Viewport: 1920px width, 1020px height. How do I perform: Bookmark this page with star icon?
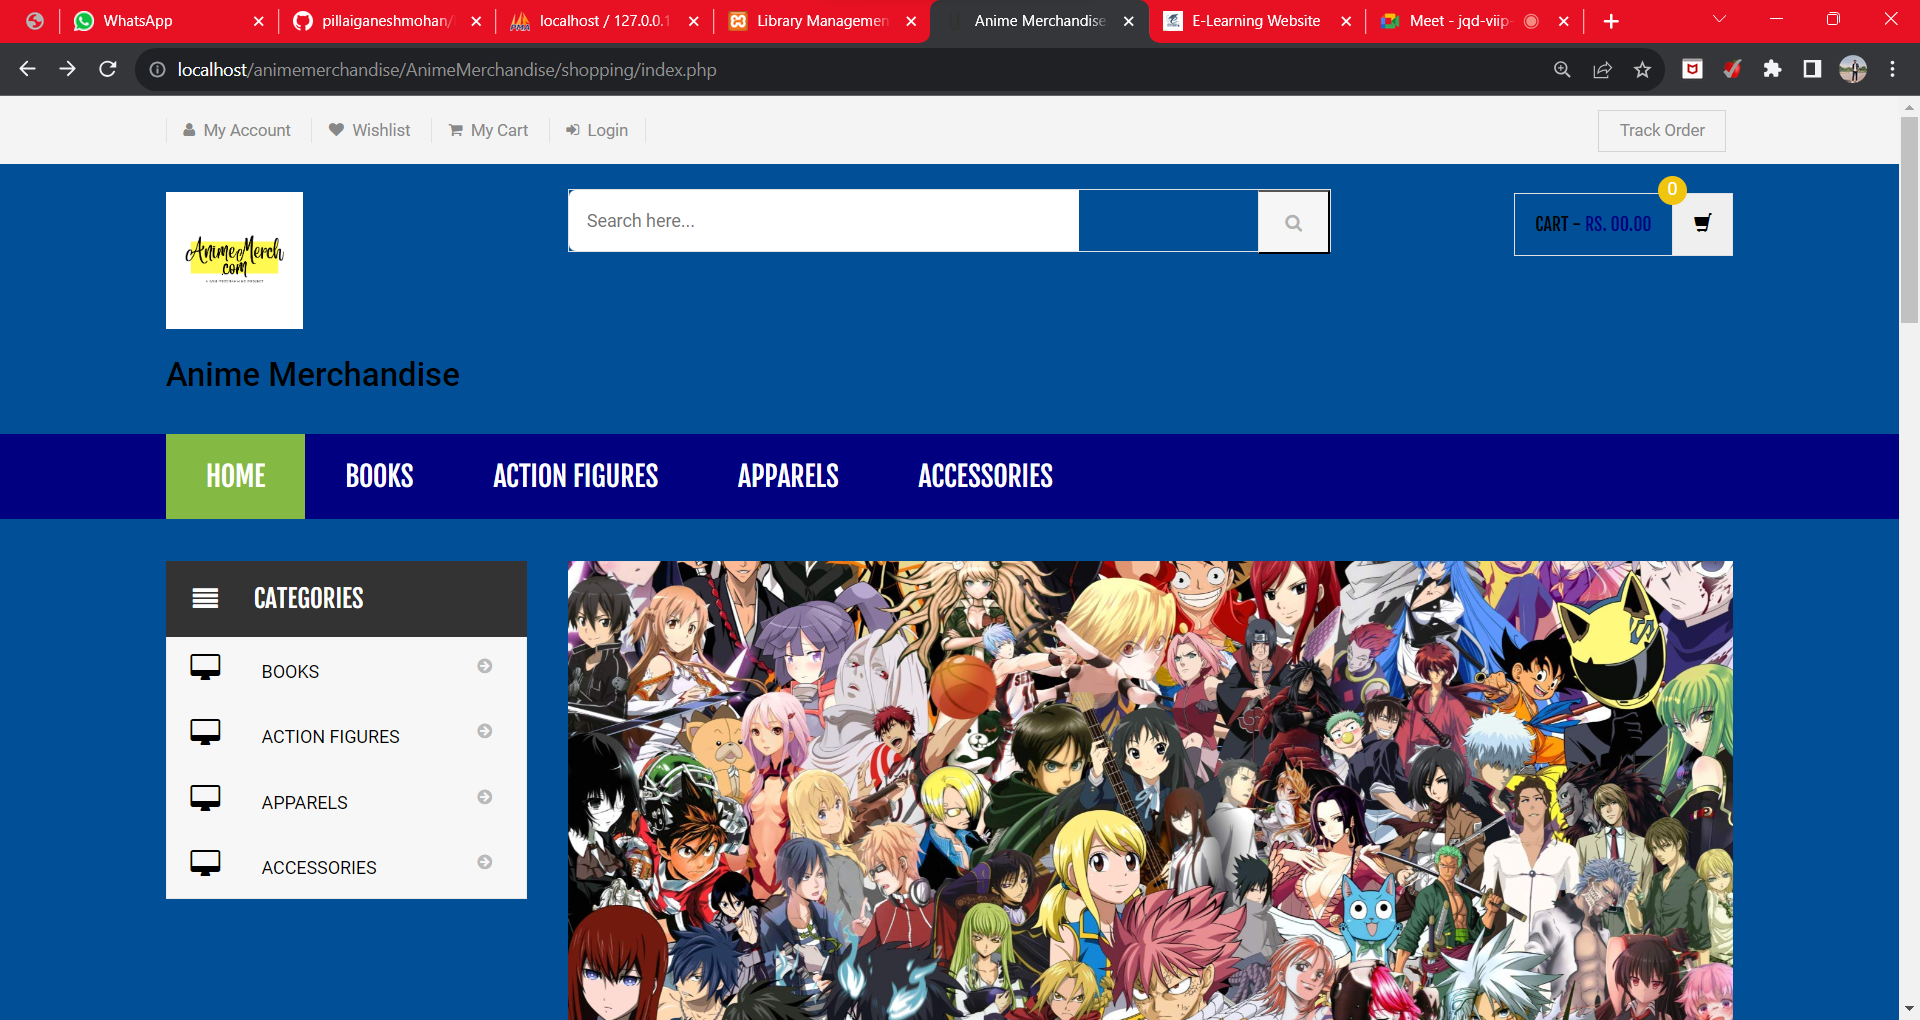tap(1642, 69)
